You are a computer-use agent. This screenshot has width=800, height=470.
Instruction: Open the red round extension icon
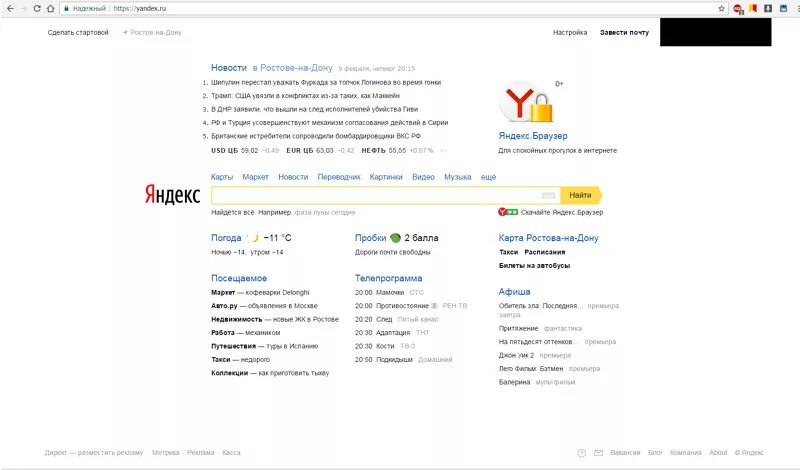(x=738, y=9)
